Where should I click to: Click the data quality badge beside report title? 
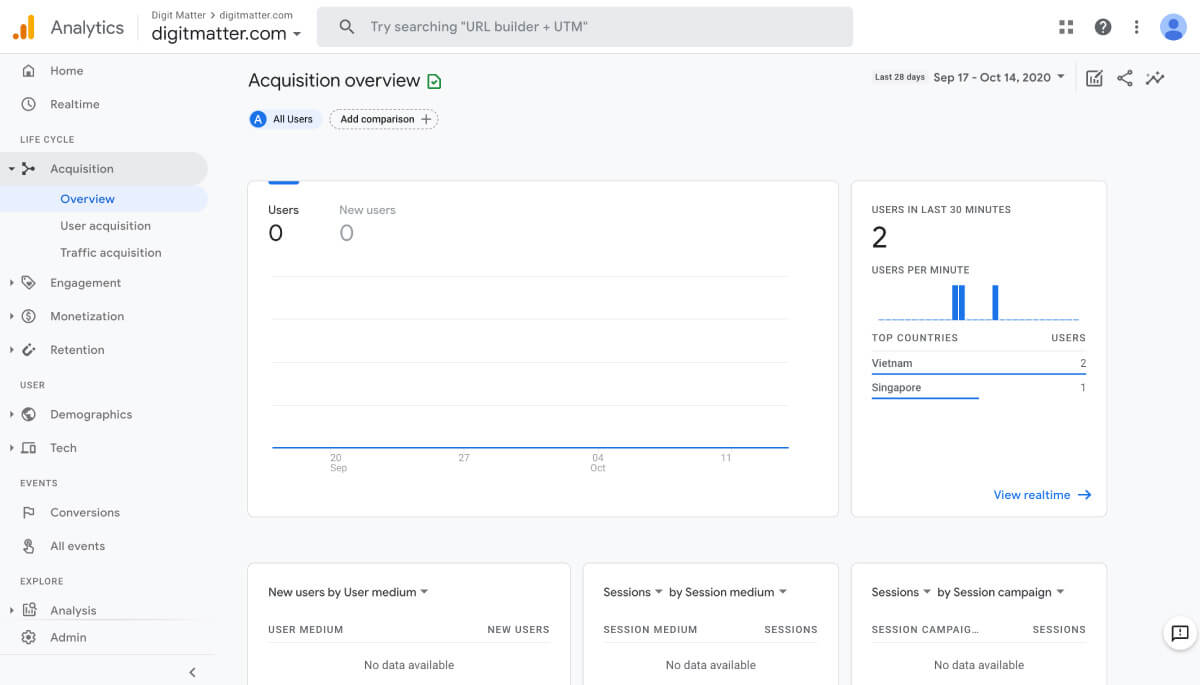432,80
